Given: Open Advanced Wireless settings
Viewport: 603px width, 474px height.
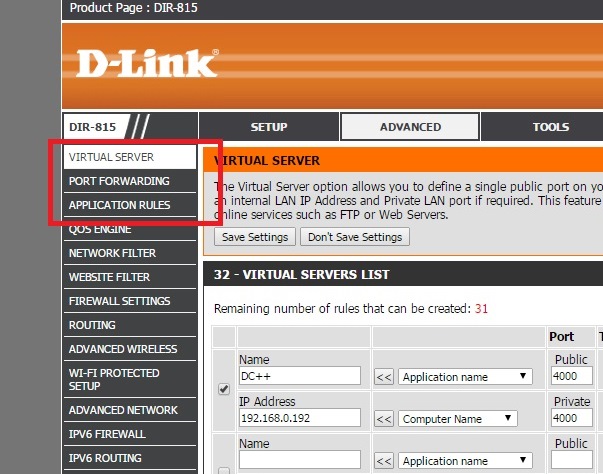Looking at the screenshot, I should pyautogui.click(x=122, y=349).
